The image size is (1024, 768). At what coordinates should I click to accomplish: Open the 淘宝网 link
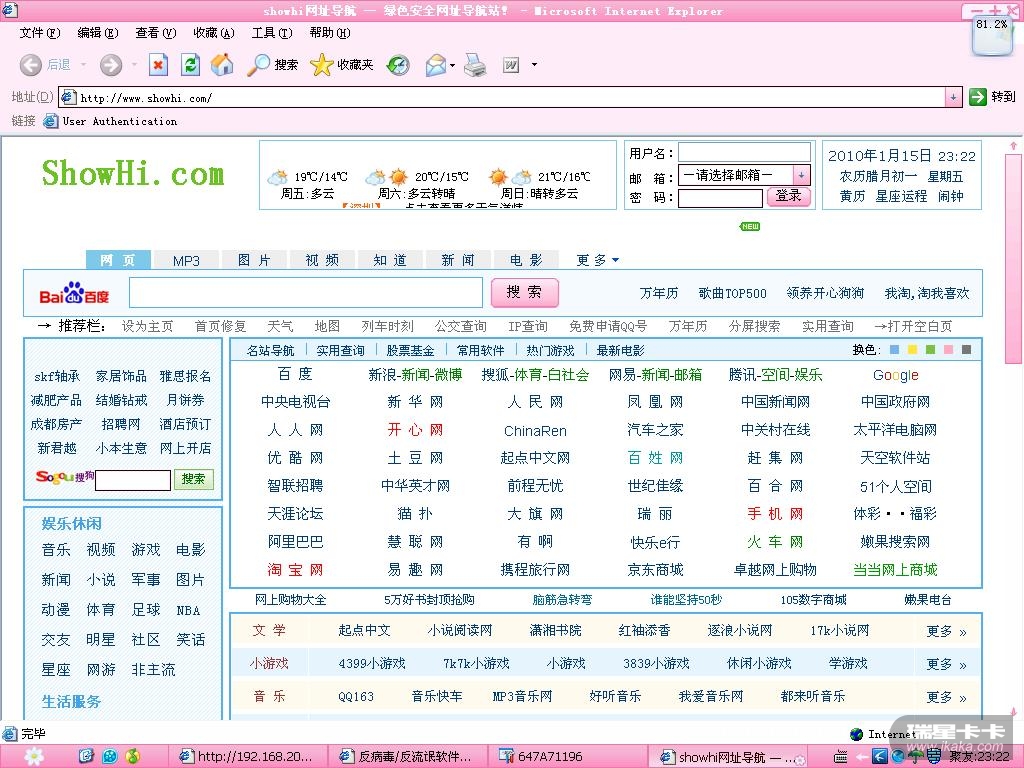(x=295, y=569)
